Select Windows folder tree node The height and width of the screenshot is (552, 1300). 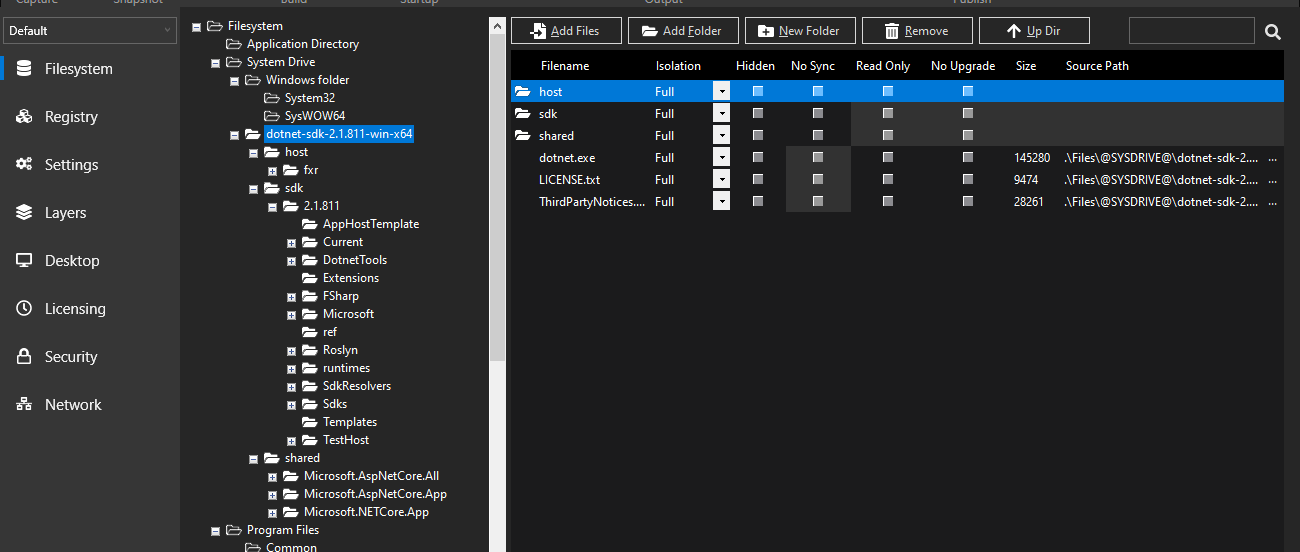tap(307, 80)
